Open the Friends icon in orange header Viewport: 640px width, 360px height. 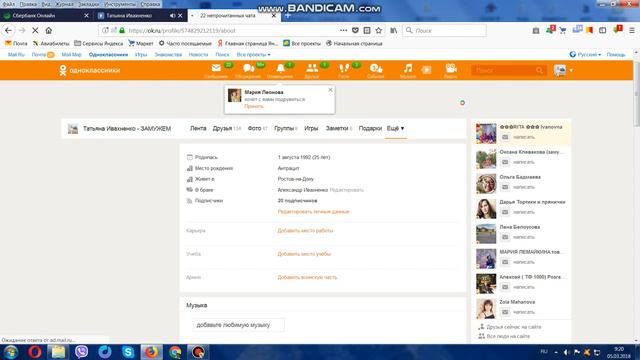pos(312,68)
